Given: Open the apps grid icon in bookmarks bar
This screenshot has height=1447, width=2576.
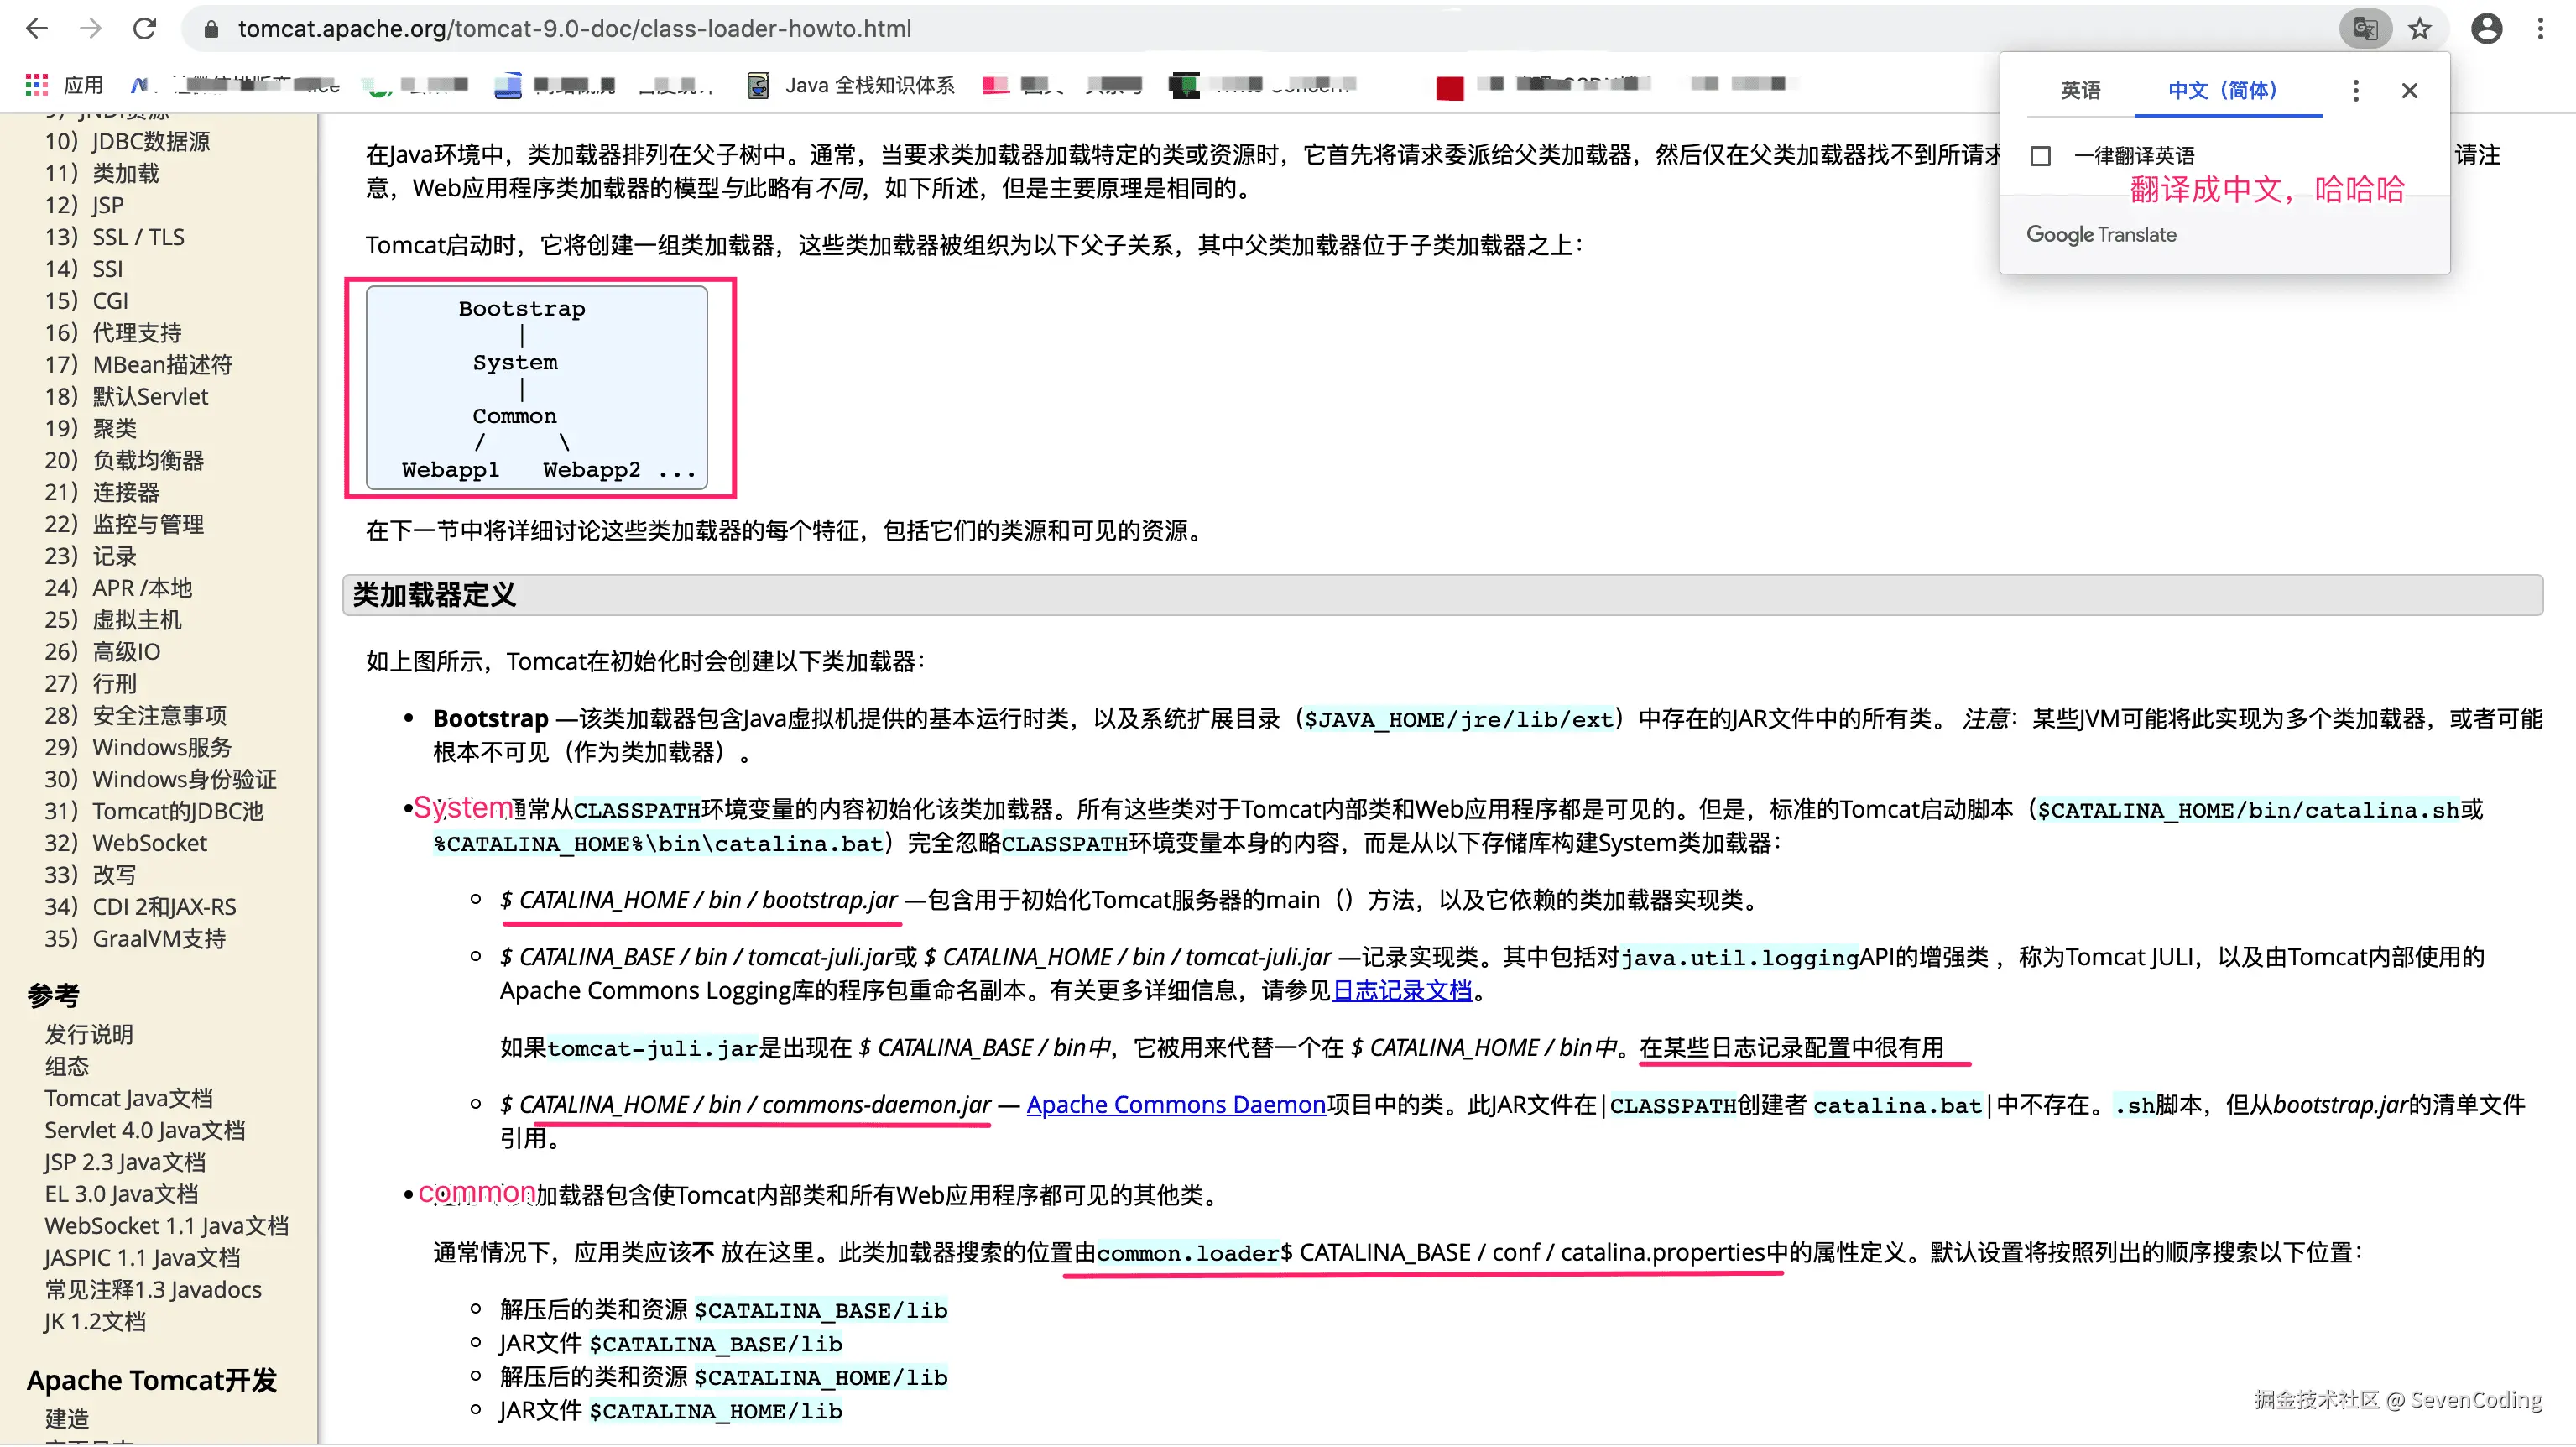Looking at the screenshot, I should coord(37,85).
